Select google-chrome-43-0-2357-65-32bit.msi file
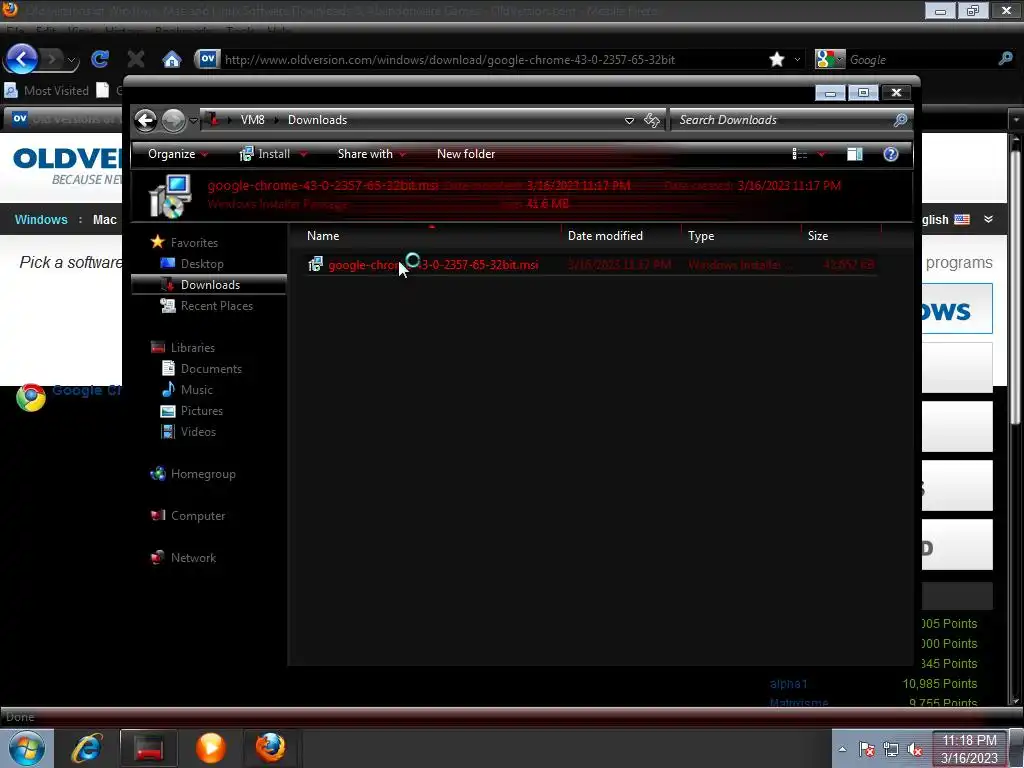Viewport: 1024px width, 768px height. (433, 264)
